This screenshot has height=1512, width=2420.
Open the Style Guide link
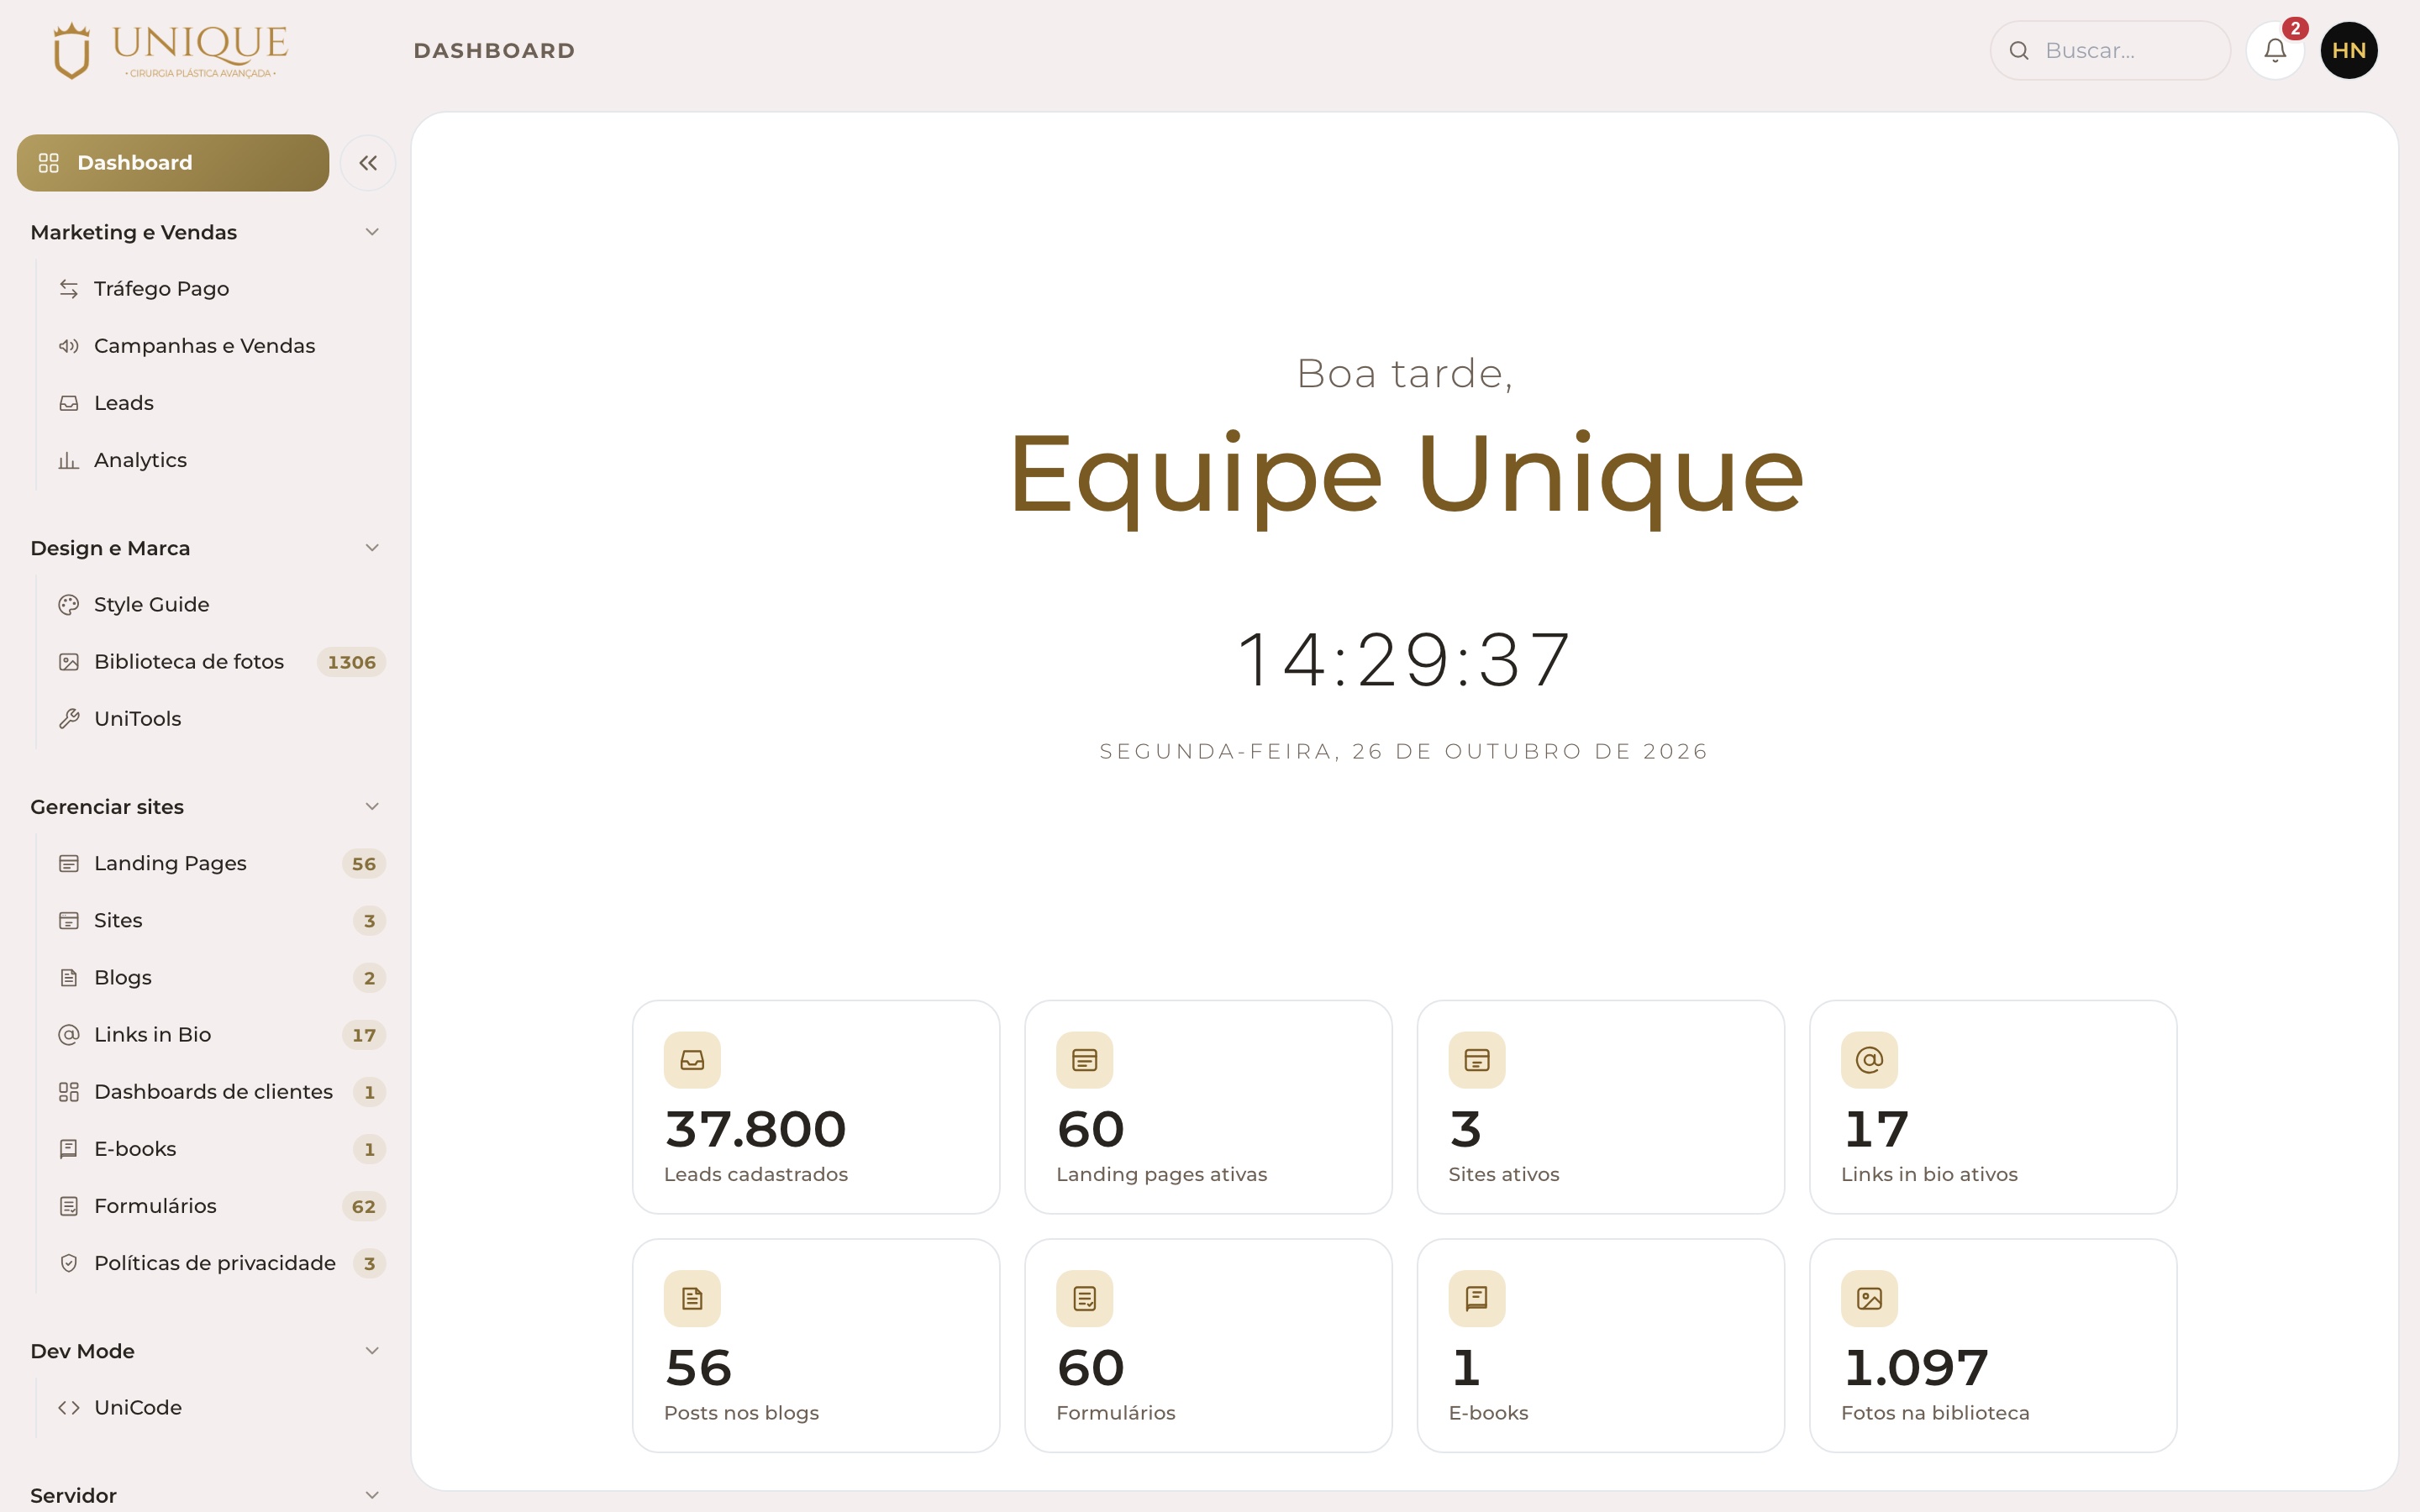pos(217,605)
